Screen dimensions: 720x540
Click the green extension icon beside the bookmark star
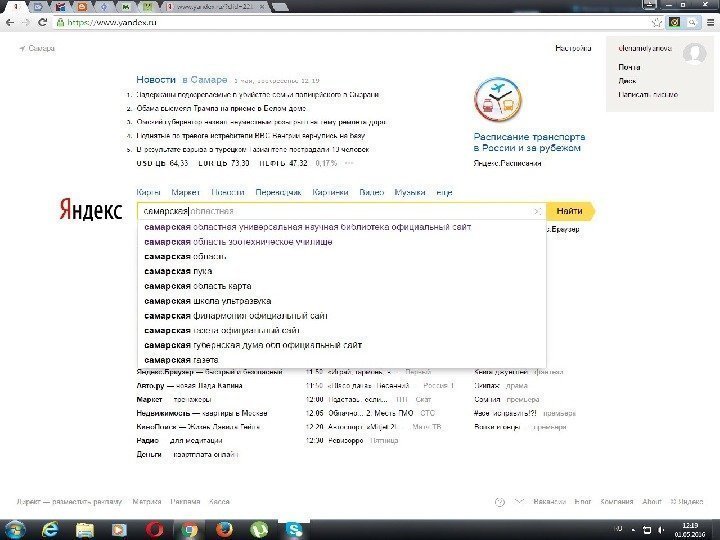tap(674, 22)
